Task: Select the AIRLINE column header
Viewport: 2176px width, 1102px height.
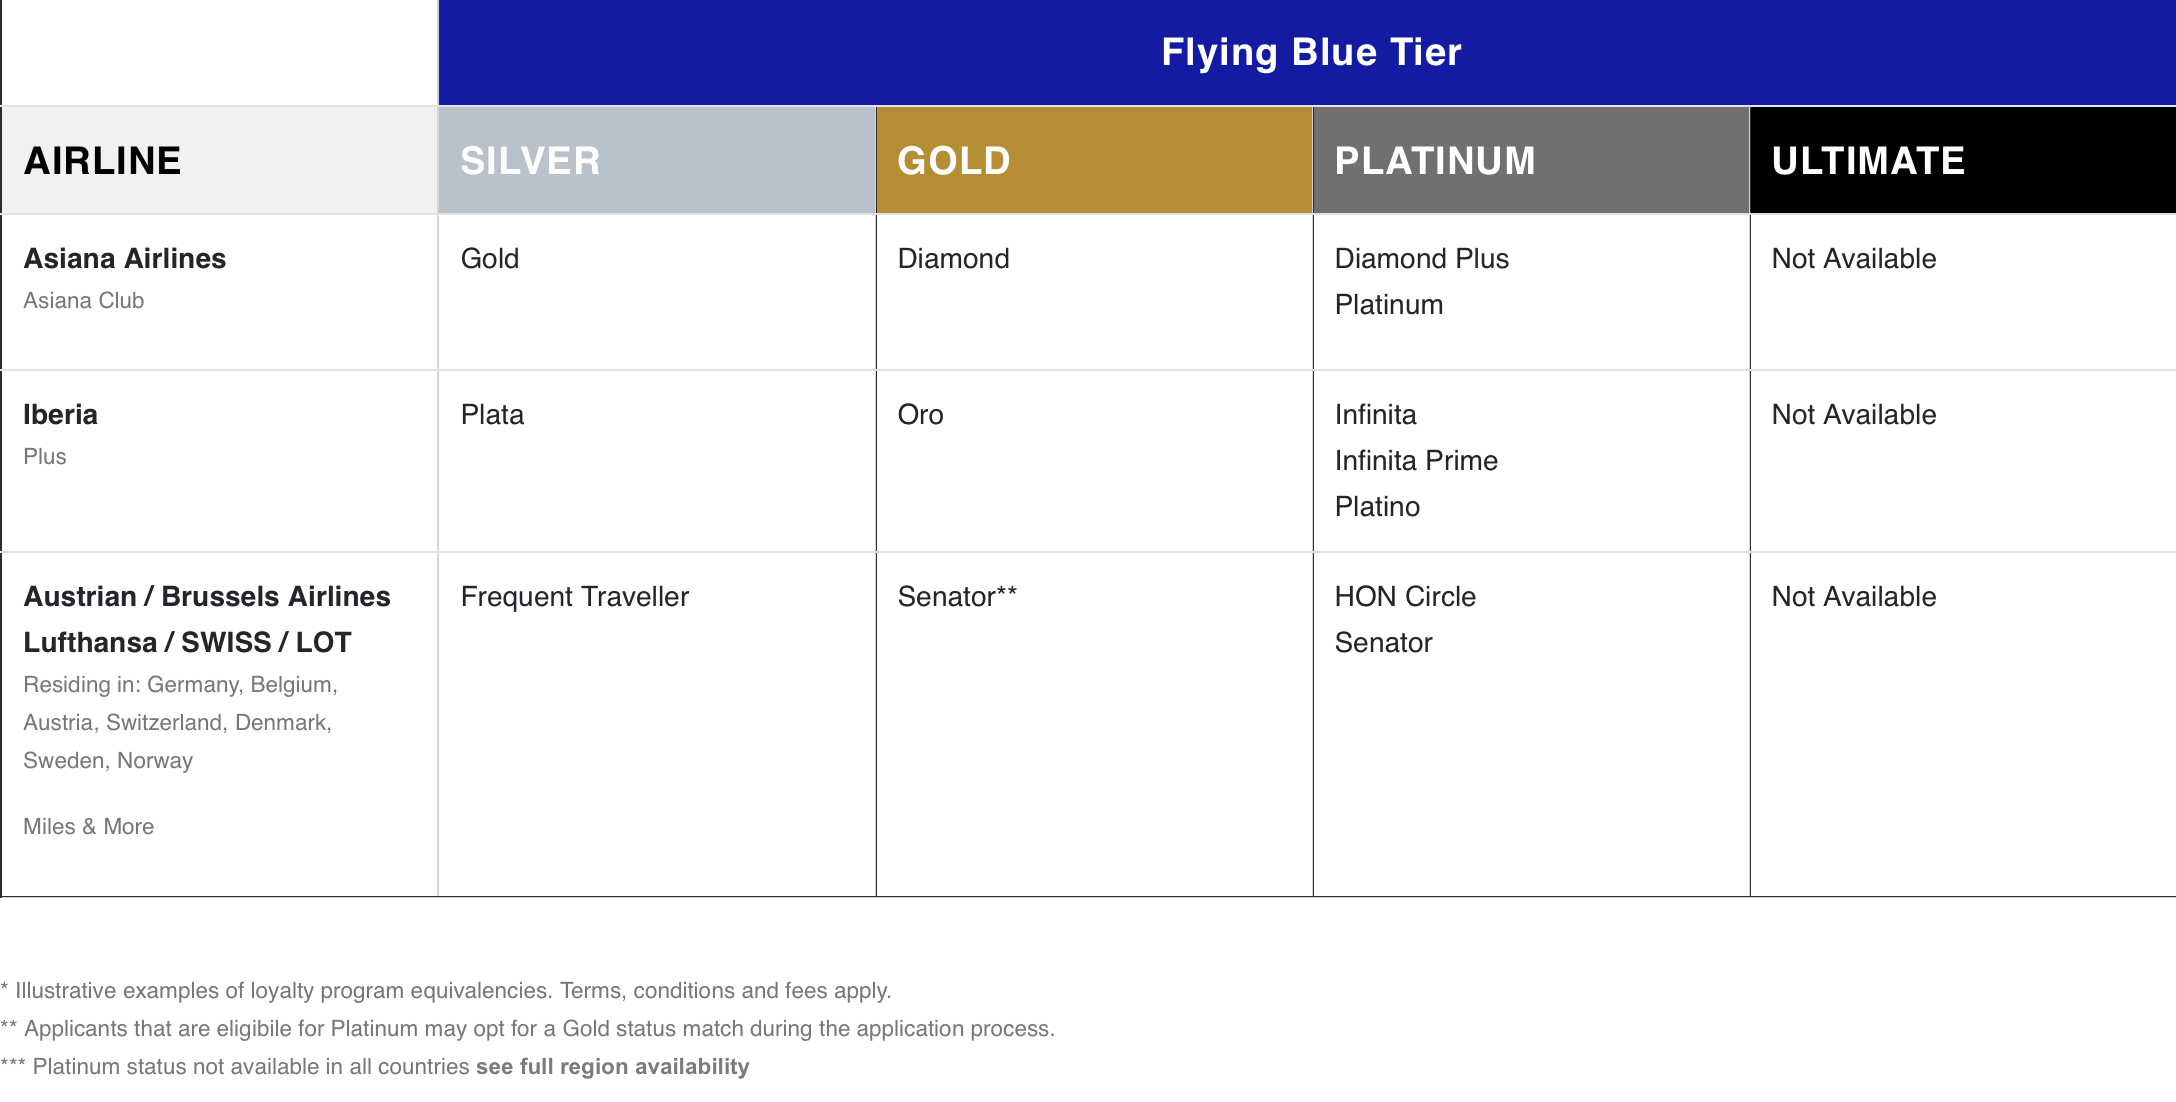Action: coord(102,161)
